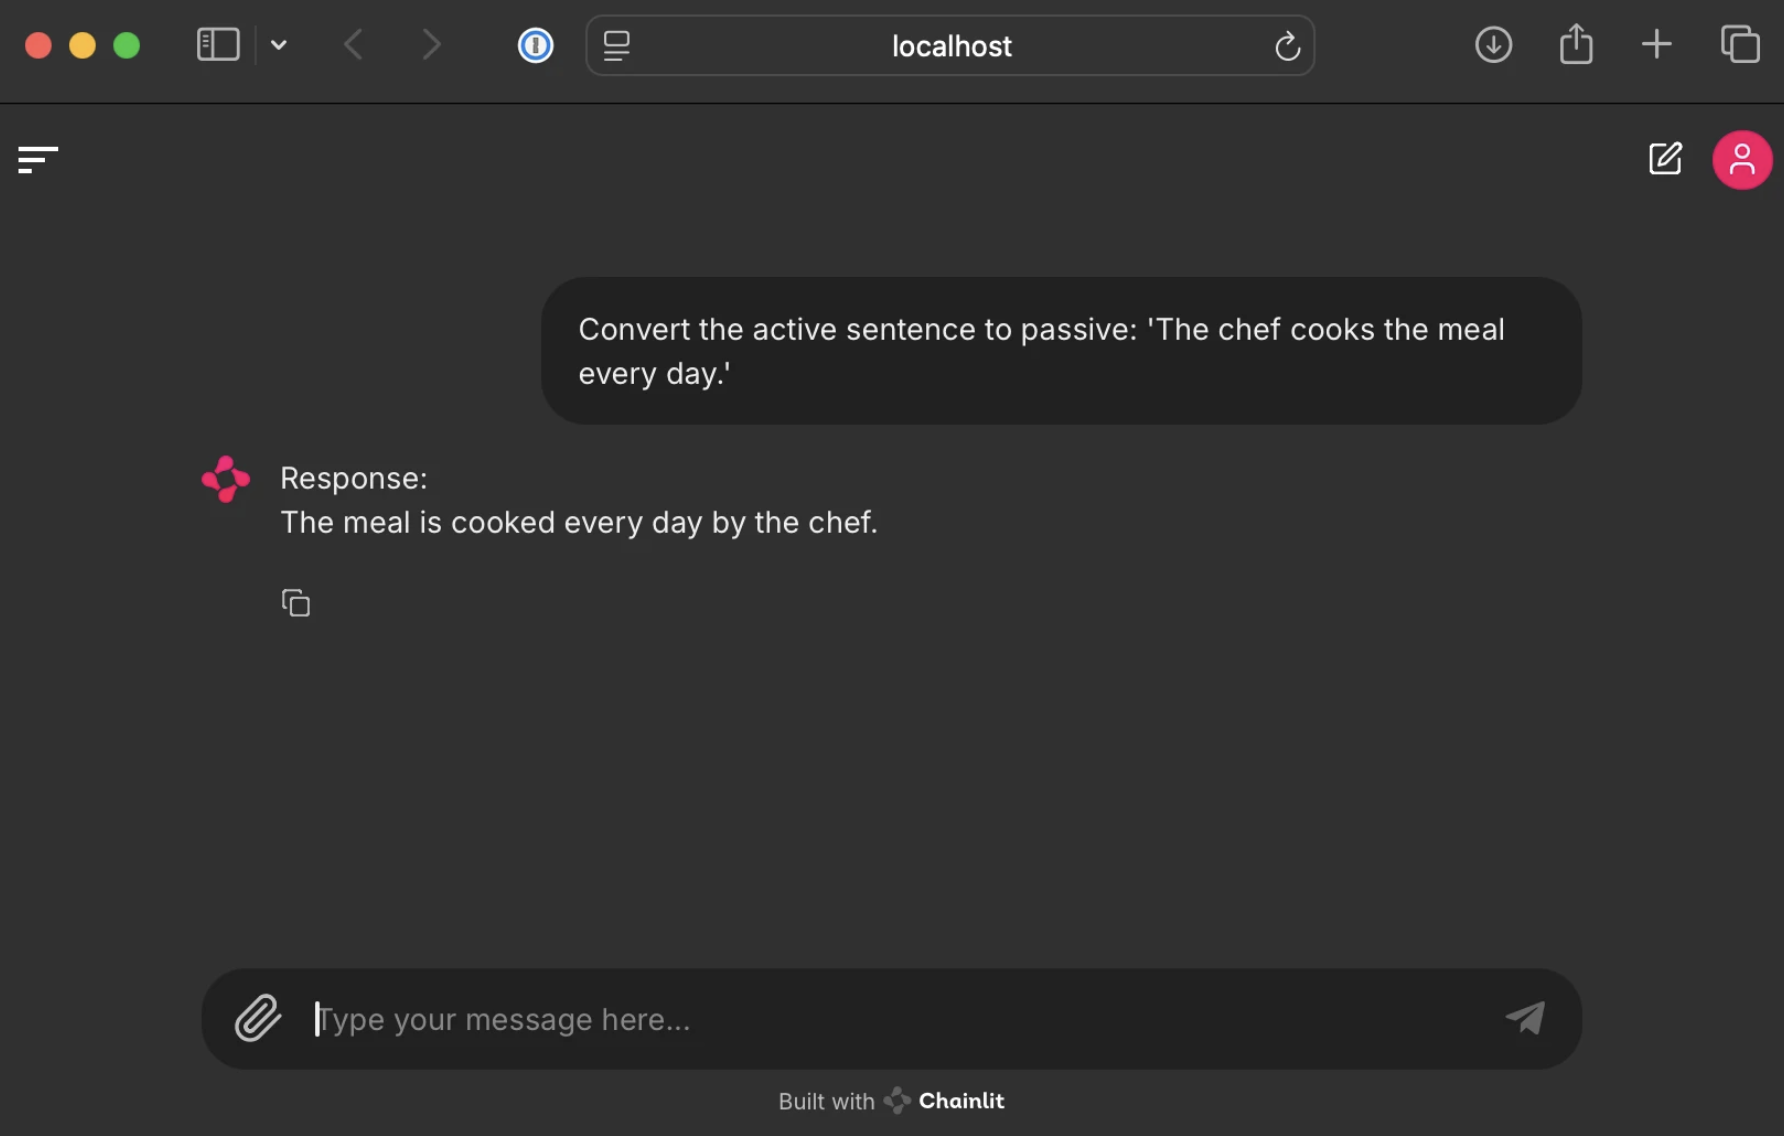Open the Safari downloads icon

[1493, 45]
